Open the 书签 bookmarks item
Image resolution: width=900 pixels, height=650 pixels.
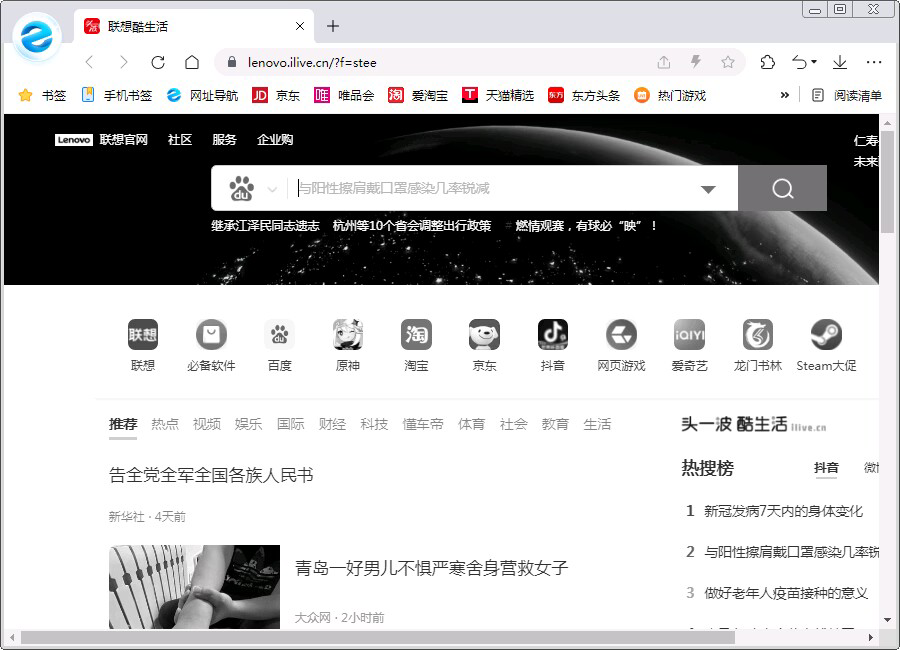[42, 95]
